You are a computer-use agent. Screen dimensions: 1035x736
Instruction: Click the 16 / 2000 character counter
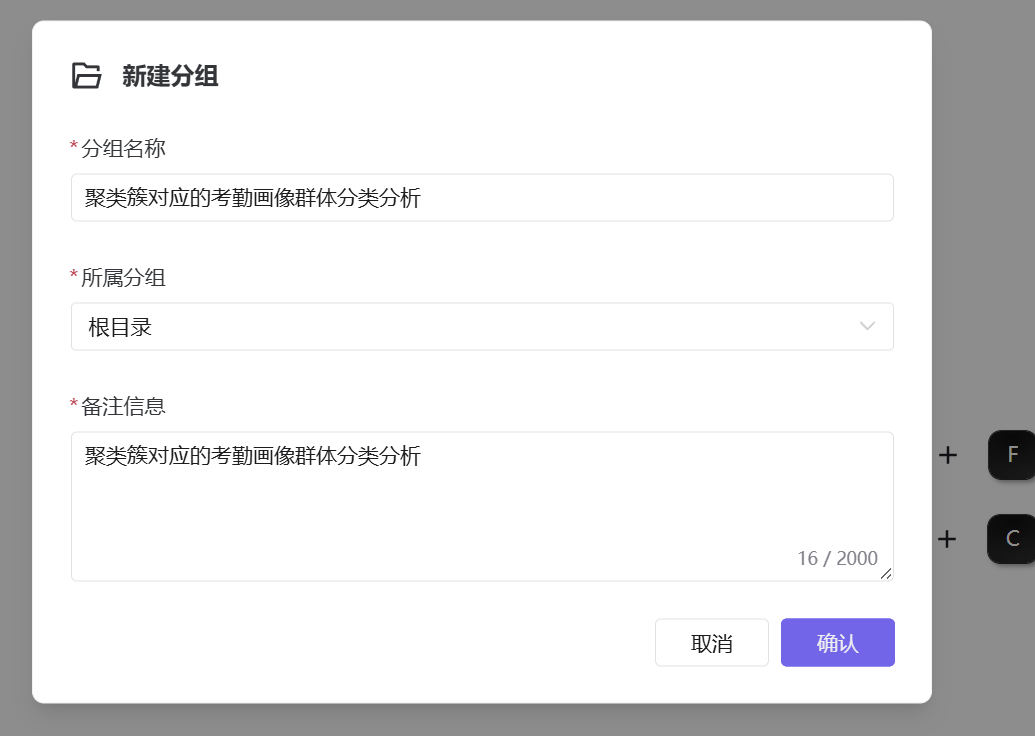tap(837, 558)
